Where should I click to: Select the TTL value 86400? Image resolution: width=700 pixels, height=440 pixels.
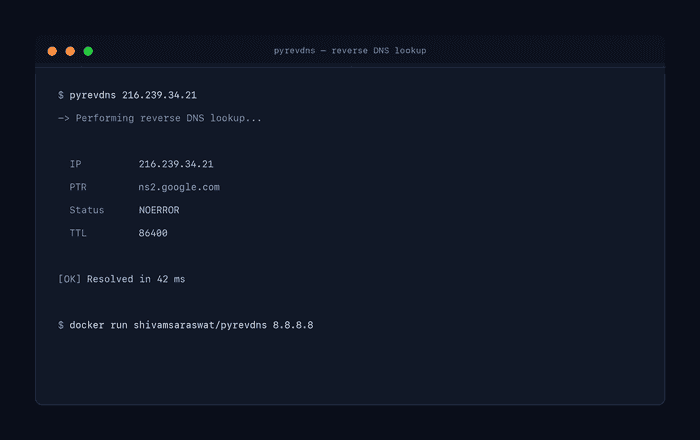click(153, 233)
